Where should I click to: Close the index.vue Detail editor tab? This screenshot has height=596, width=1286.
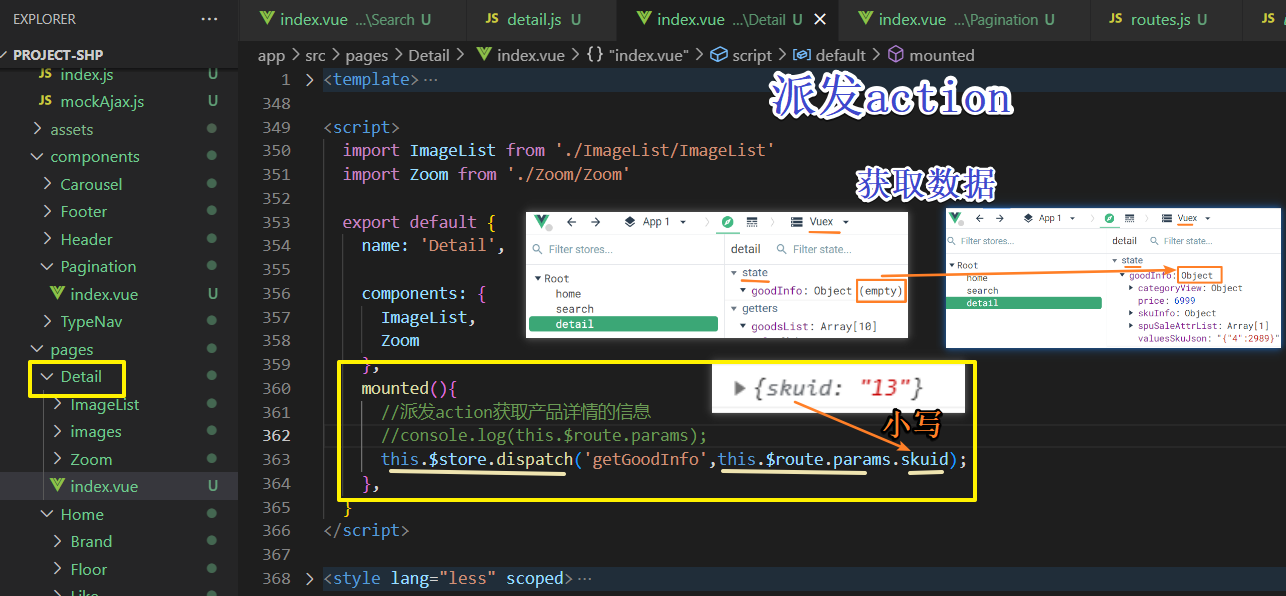[x=821, y=20]
